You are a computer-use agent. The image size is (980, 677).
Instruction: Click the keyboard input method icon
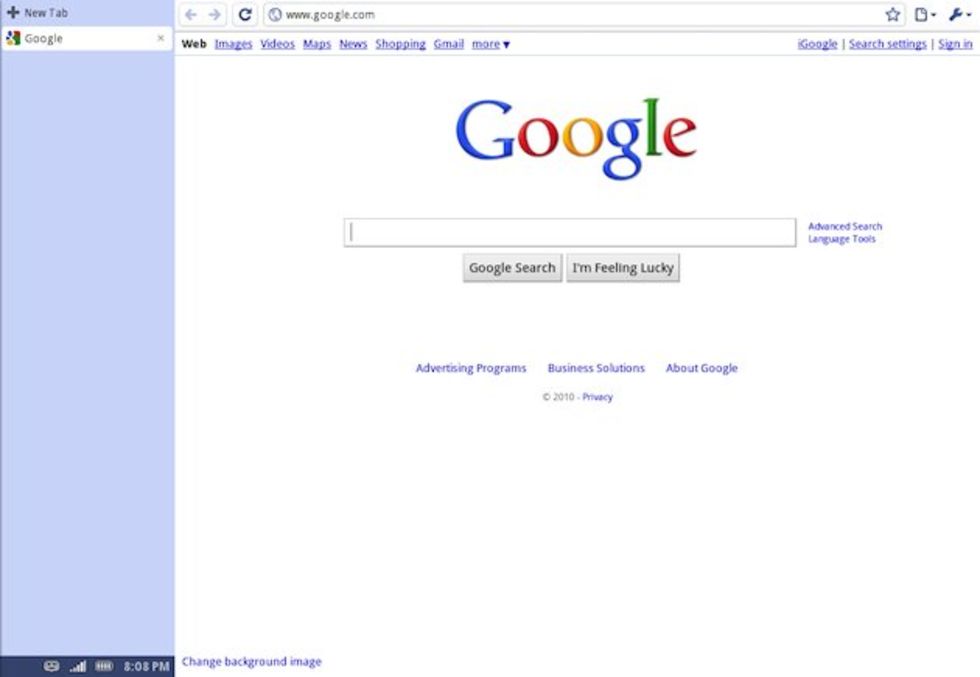pos(52,666)
